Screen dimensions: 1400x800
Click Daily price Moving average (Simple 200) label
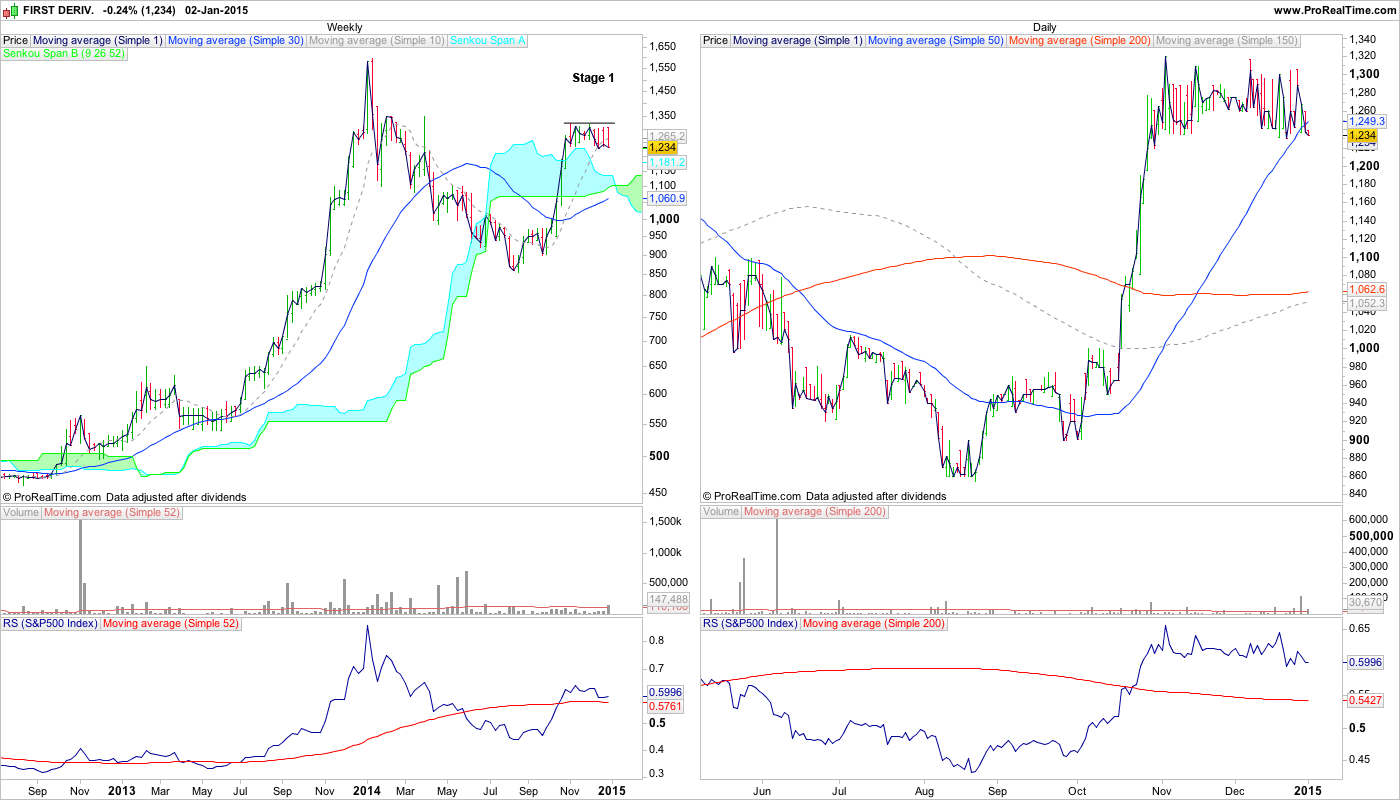[x=1080, y=41]
